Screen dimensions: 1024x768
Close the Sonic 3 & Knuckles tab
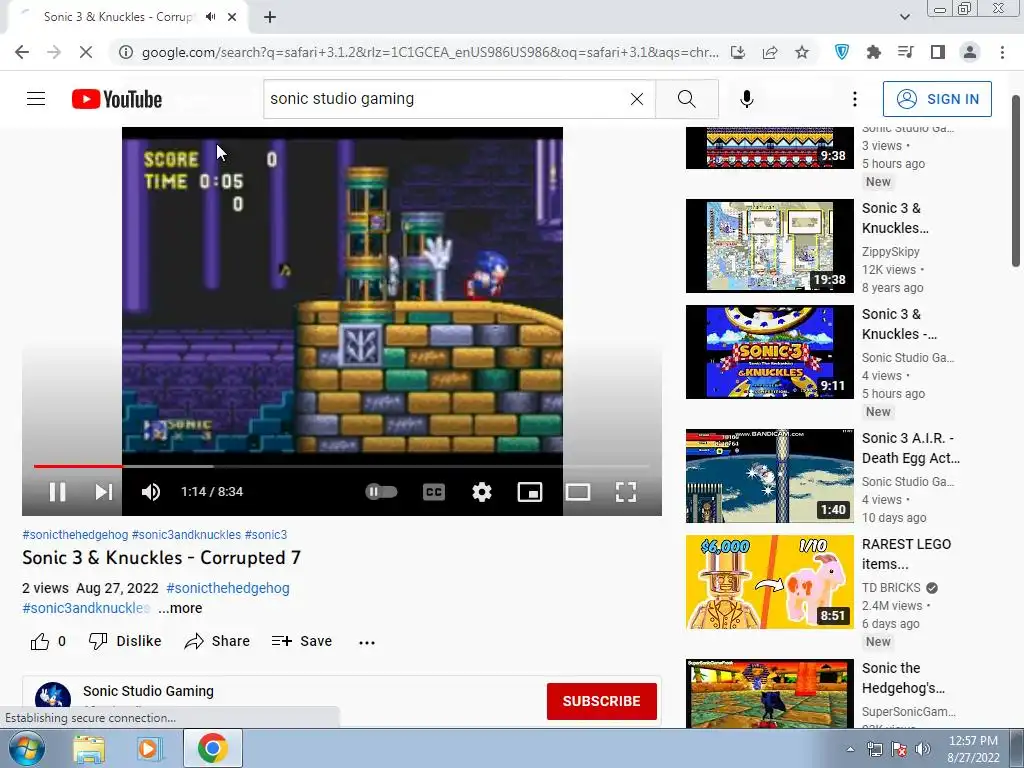[x=232, y=17]
